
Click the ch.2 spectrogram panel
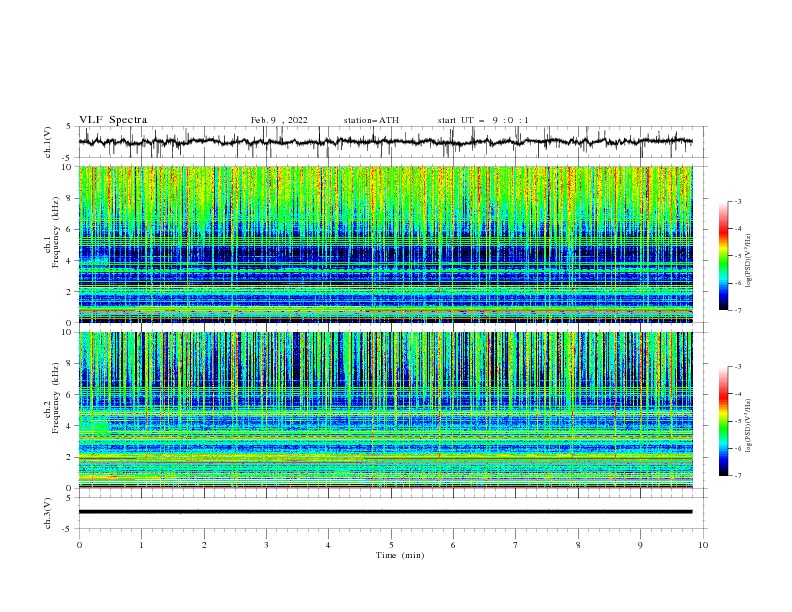tap(385, 410)
